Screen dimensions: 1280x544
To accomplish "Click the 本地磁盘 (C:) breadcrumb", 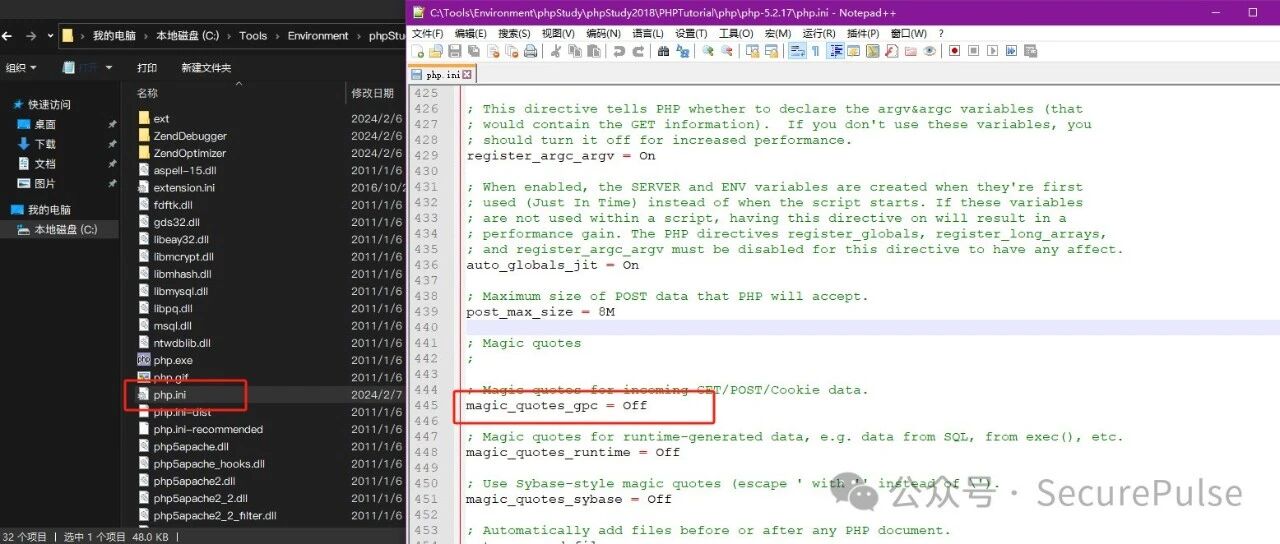I will click(x=187, y=36).
